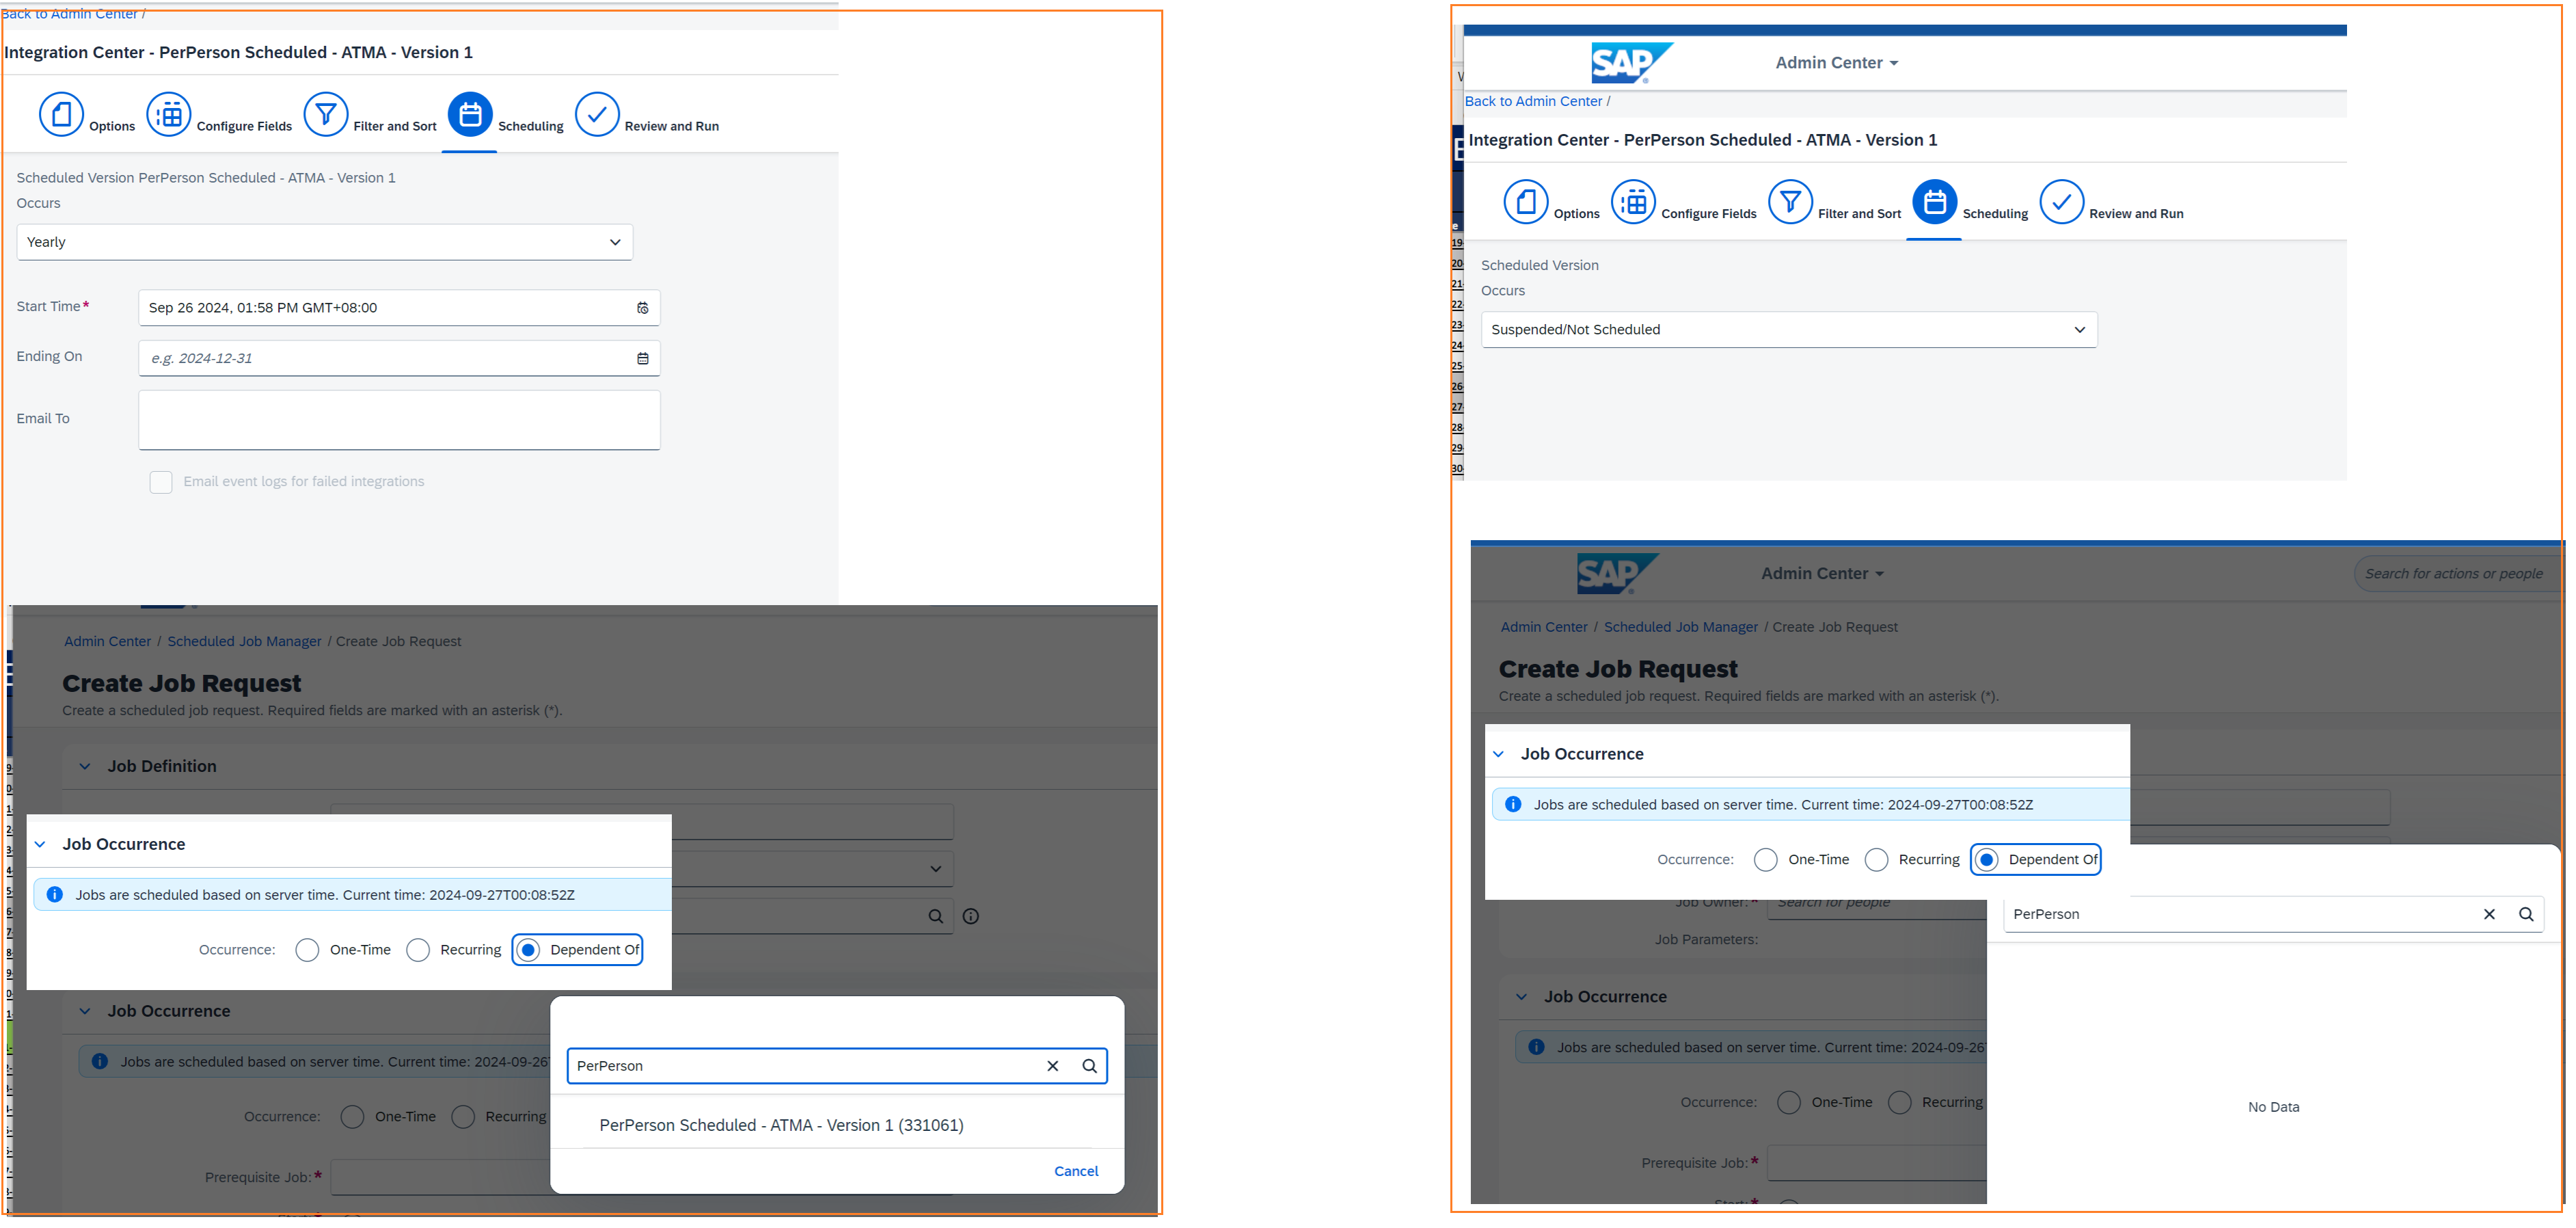Click the dimmed Prerequisite Job field, lower left
The image size is (2576, 1228).
[x=441, y=1178]
